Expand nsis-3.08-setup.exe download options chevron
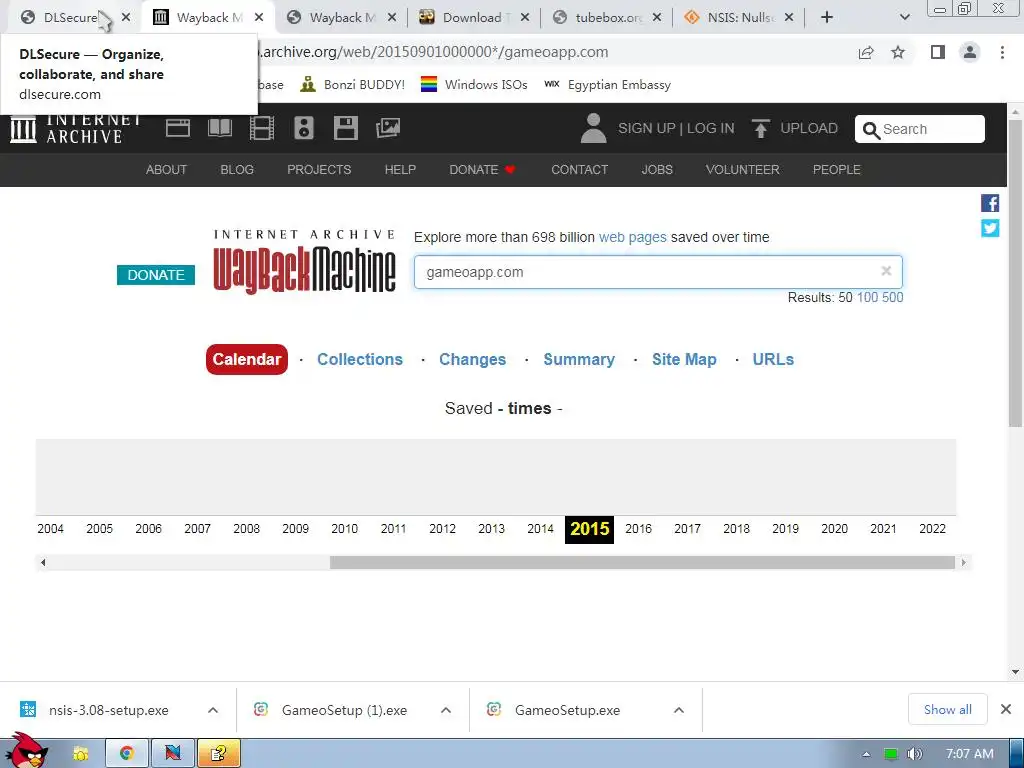This screenshot has height=768, width=1024. click(213, 710)
